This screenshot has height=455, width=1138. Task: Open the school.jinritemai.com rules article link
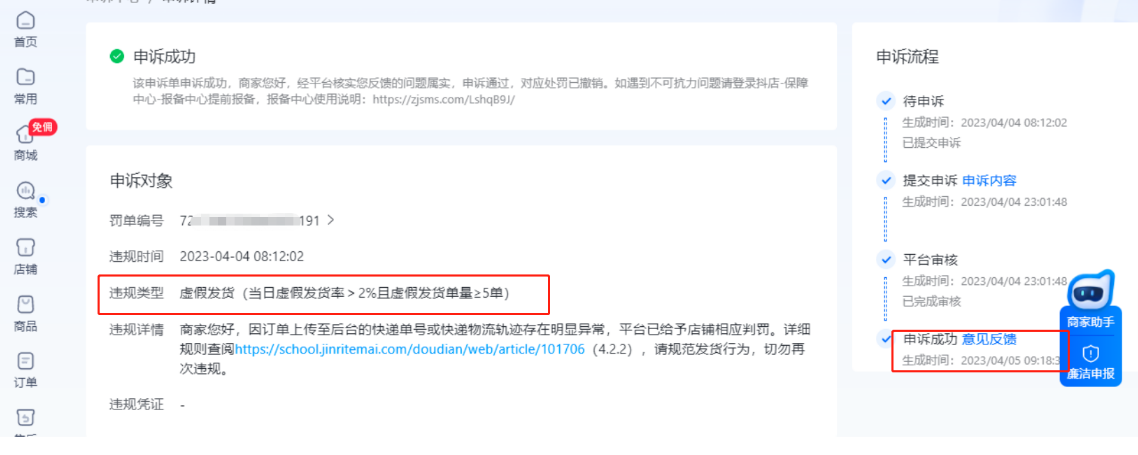(409, 349)
